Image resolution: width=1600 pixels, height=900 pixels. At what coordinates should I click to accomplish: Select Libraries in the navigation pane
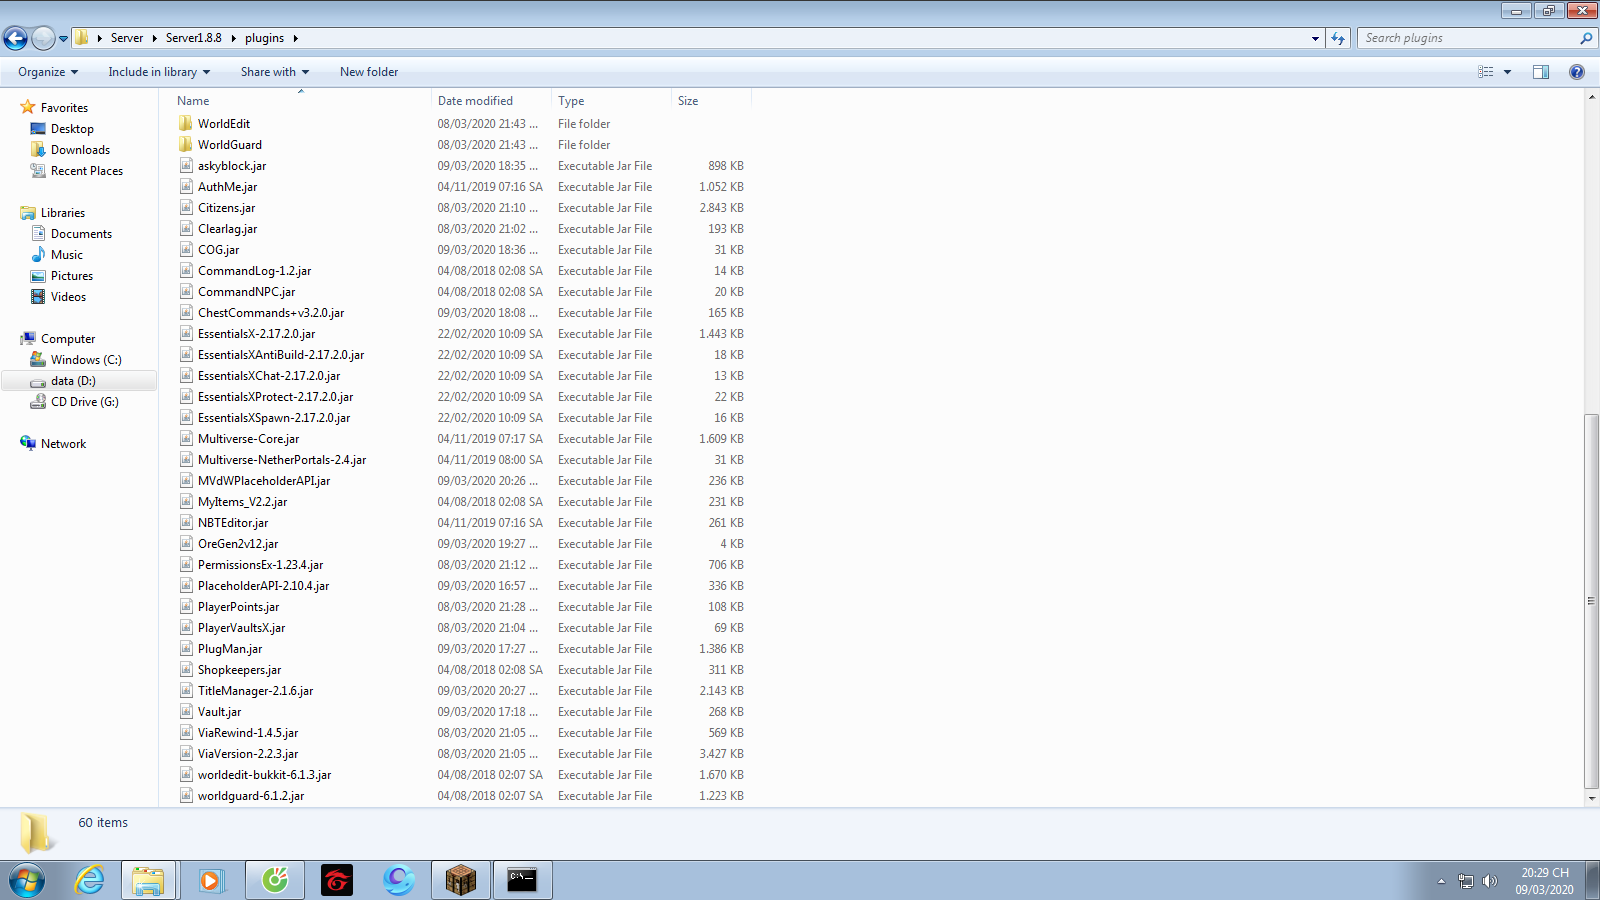tap(63, 213)
